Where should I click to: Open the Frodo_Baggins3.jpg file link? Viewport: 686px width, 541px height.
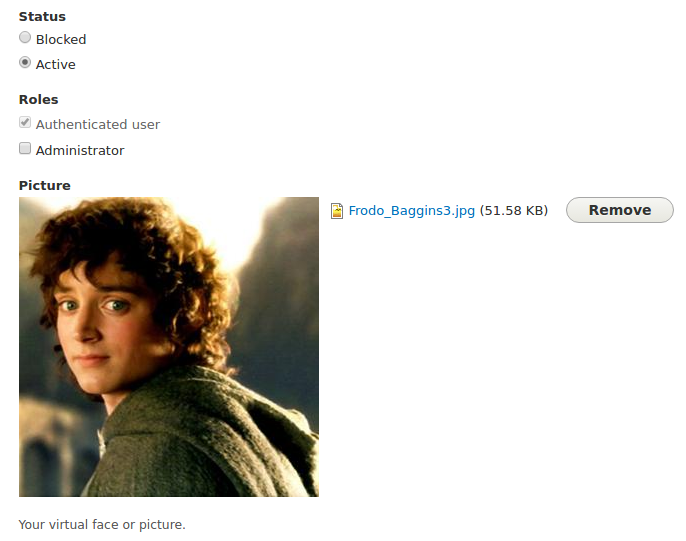click(x=411, y=211)
